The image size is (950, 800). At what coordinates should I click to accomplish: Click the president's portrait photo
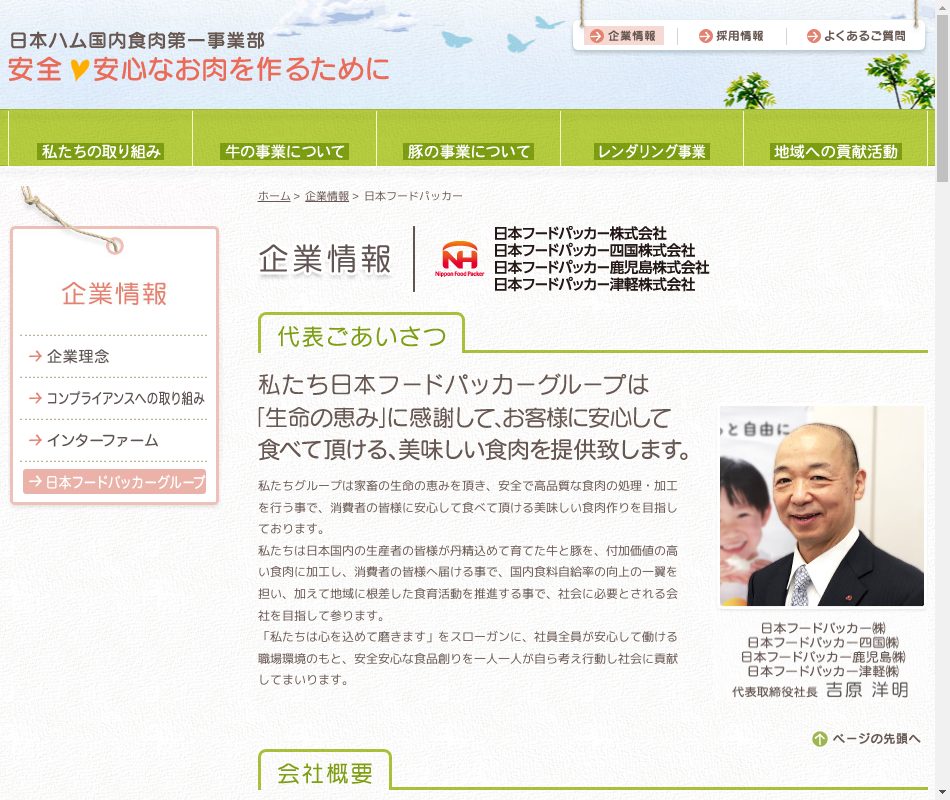[x=821, y=506]
